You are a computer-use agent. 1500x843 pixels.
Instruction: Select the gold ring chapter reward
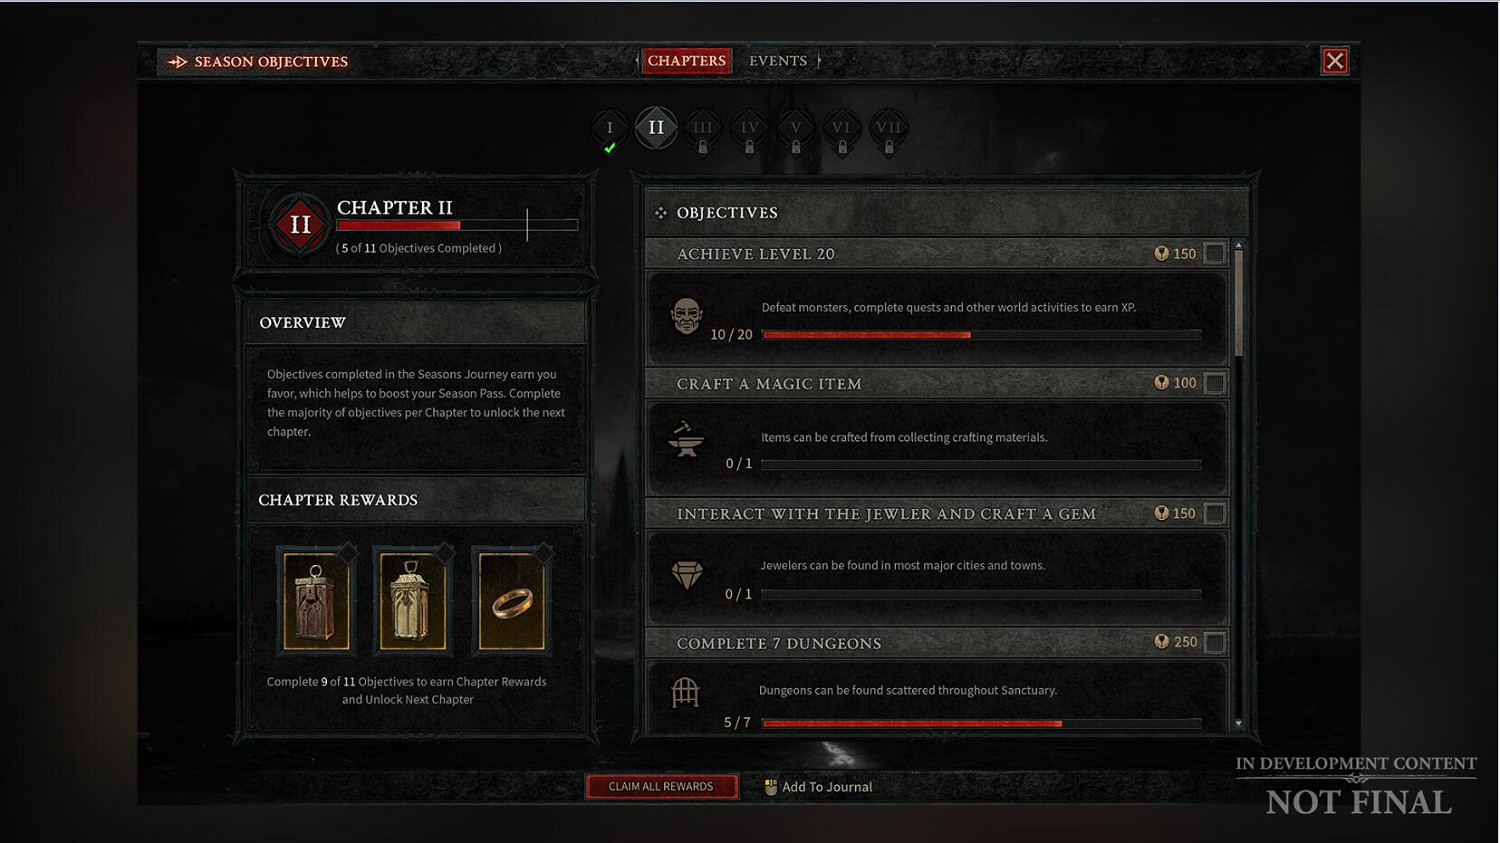[512, 602]
